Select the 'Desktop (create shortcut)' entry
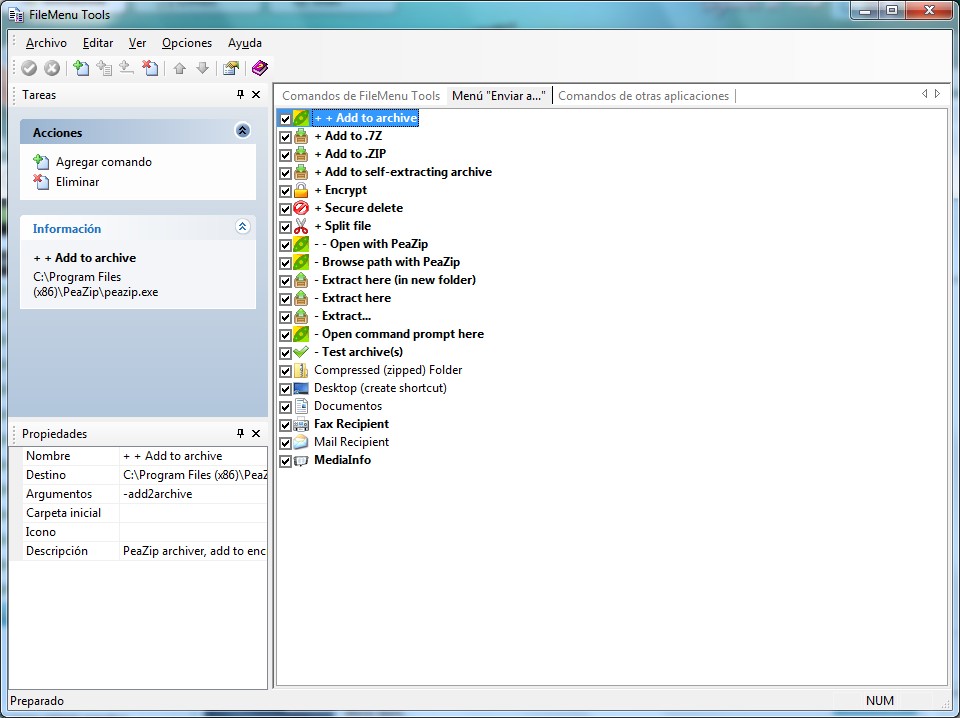 pos(380,388)
